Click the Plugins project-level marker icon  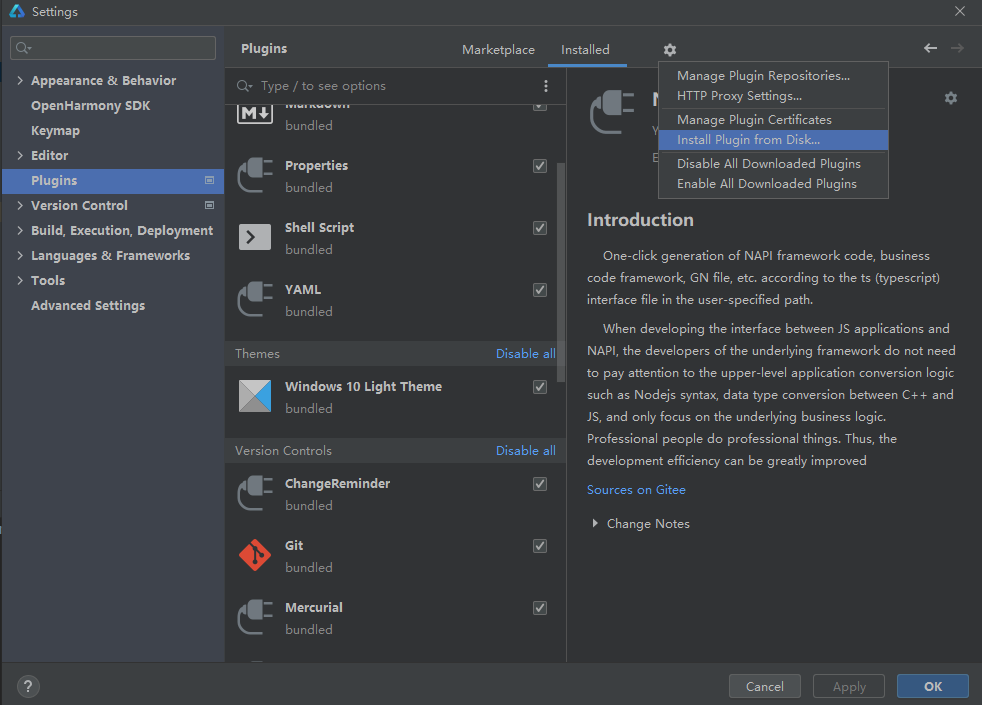209,180
